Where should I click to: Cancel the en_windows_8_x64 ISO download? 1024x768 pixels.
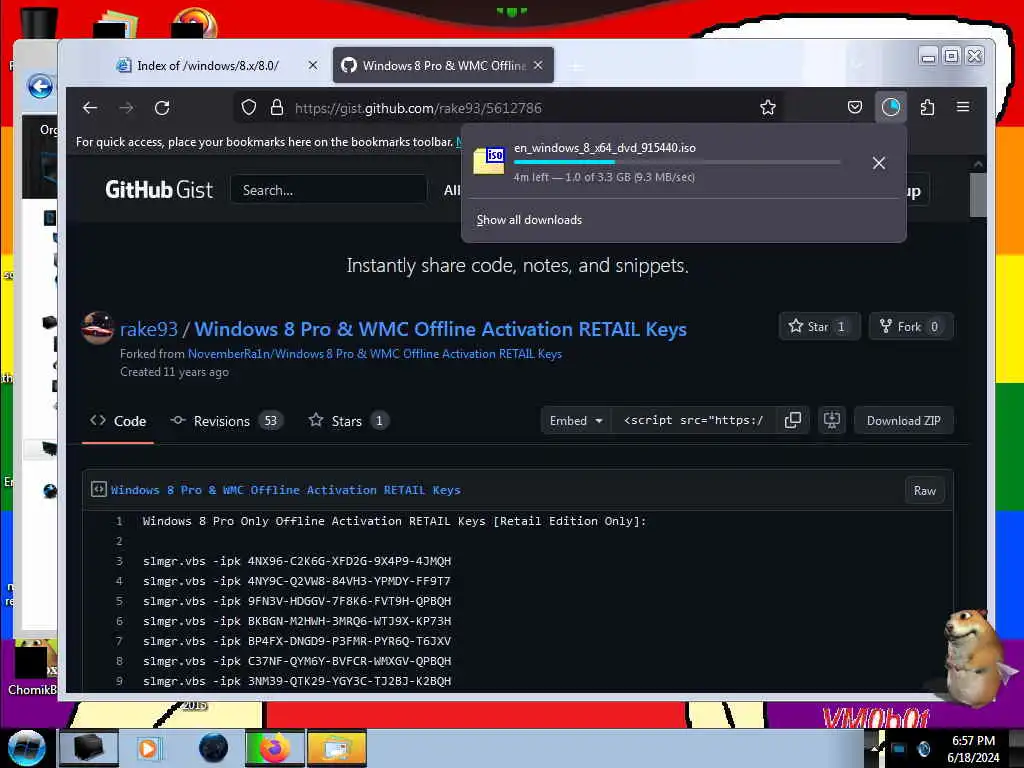click(879, 163)
